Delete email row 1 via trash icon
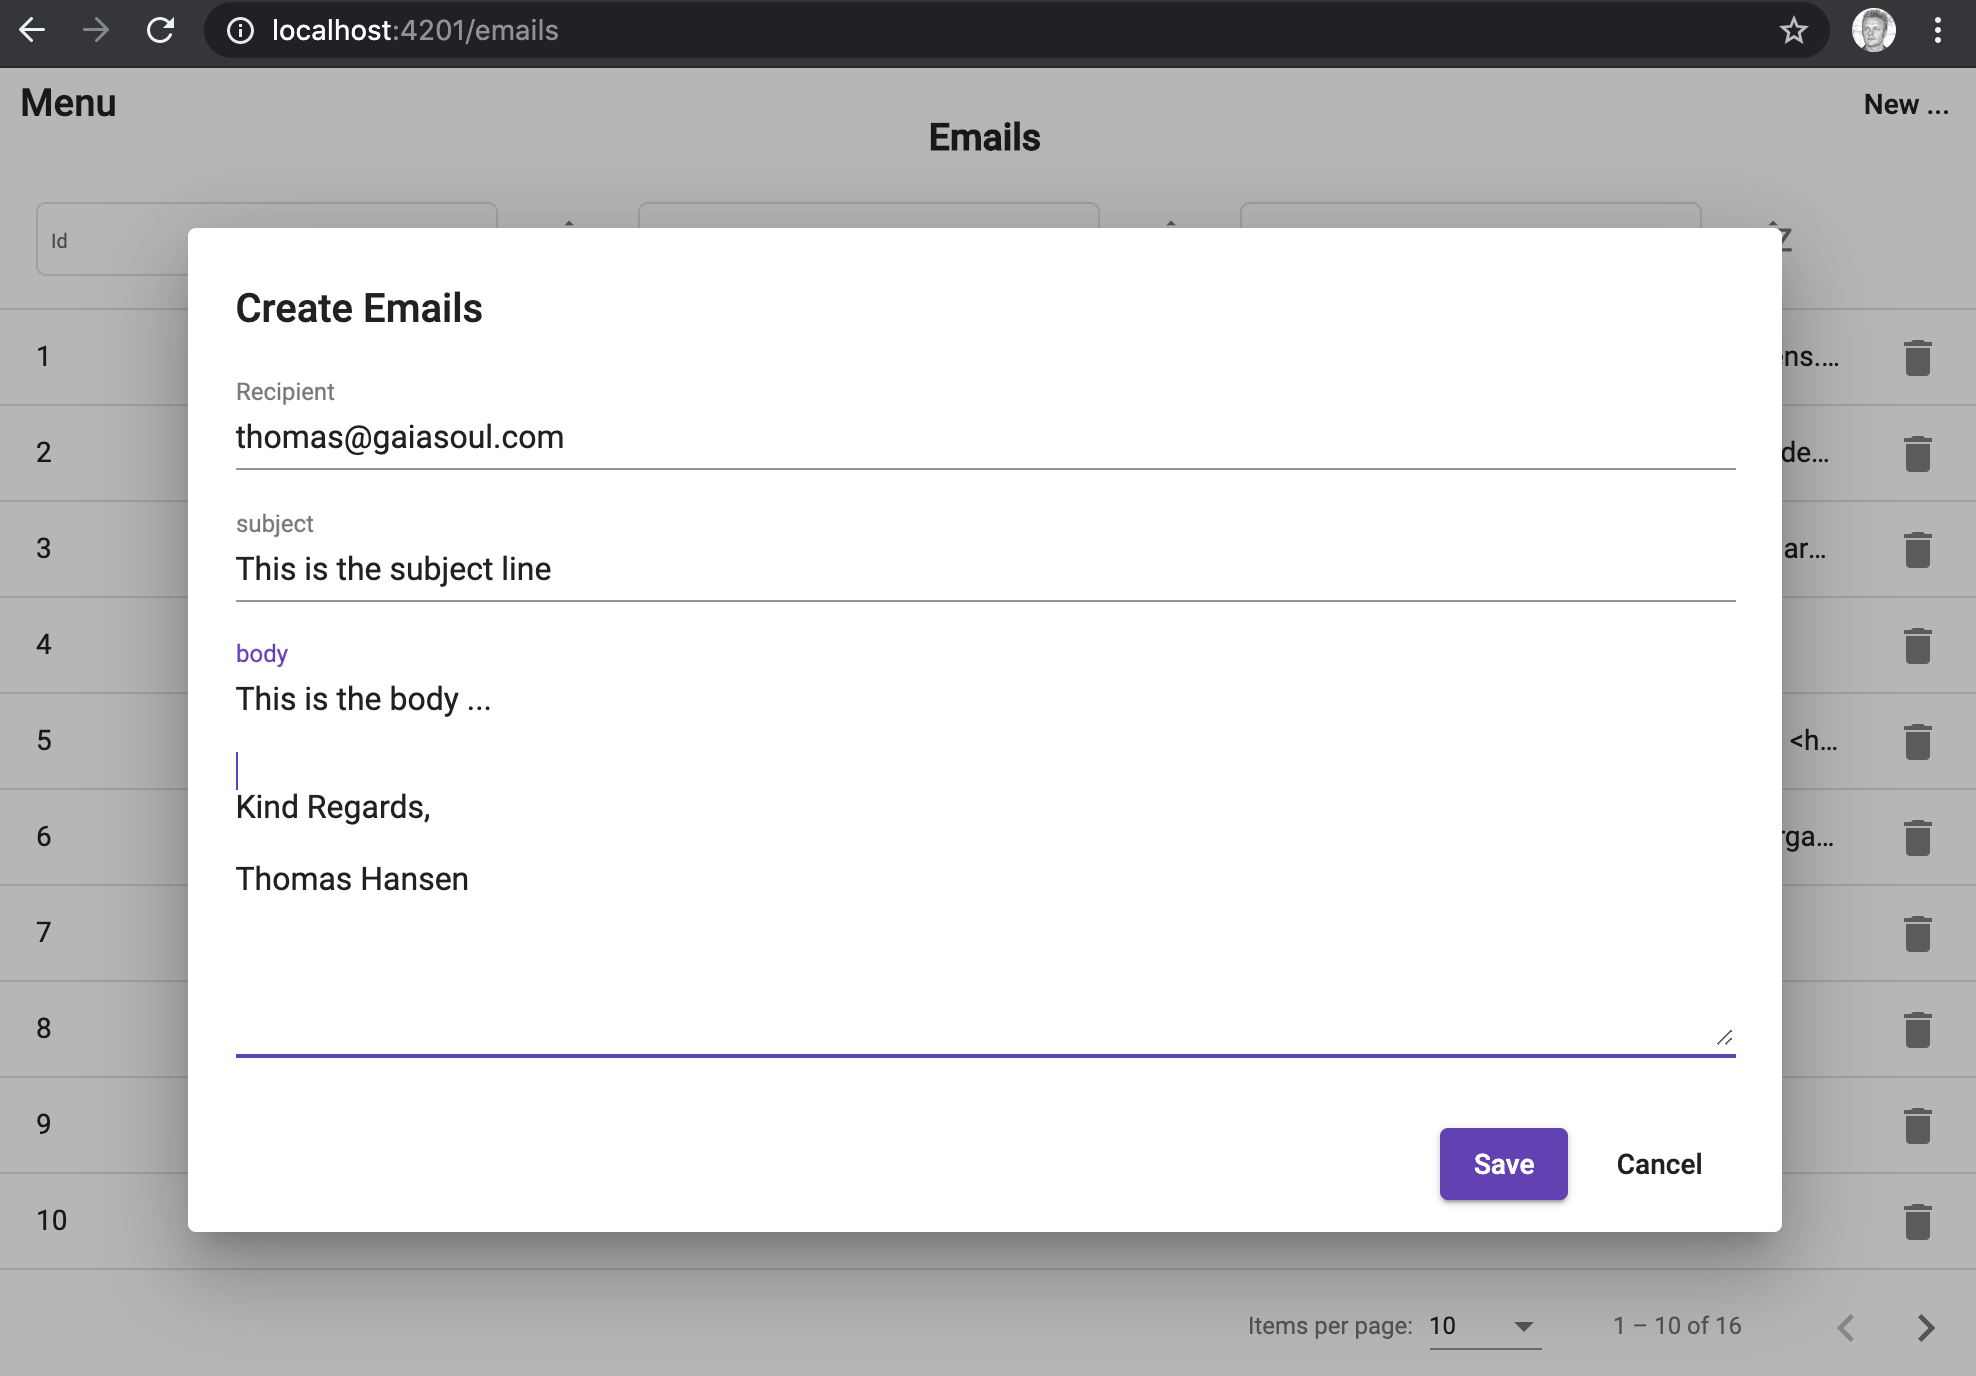The height and width of the screenshot is (1376, 1976). (x=1917, y=357)
